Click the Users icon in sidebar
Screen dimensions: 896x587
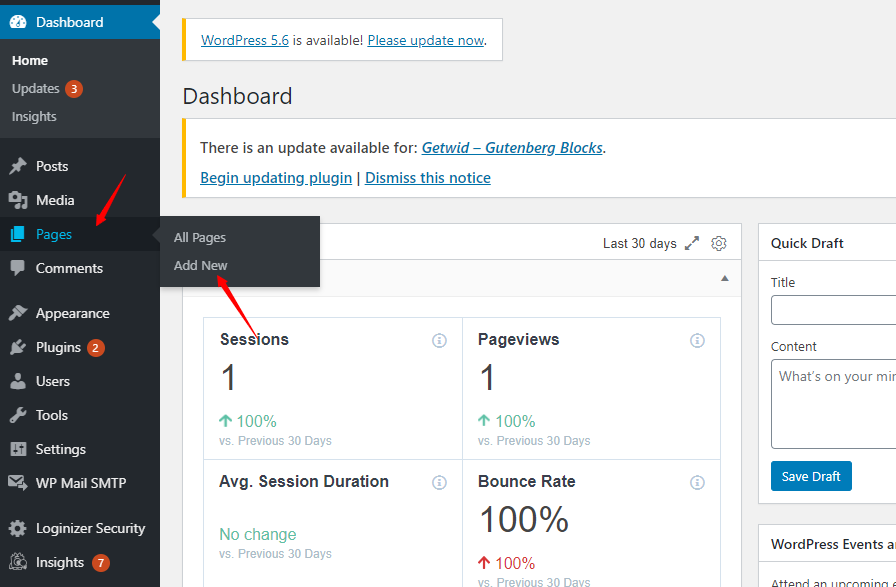point(18,381)
